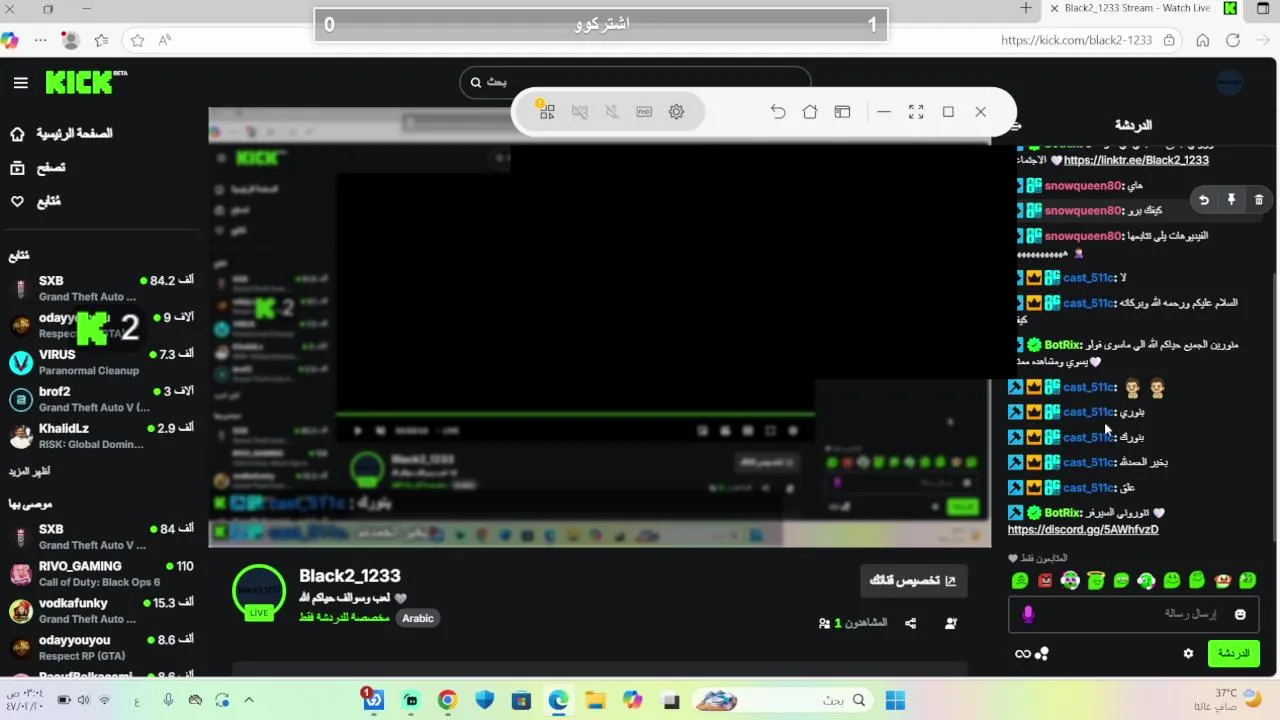Click the purple microphone in chat input
Viewport: 1280px width, 720px height.
coord(1028,614)
